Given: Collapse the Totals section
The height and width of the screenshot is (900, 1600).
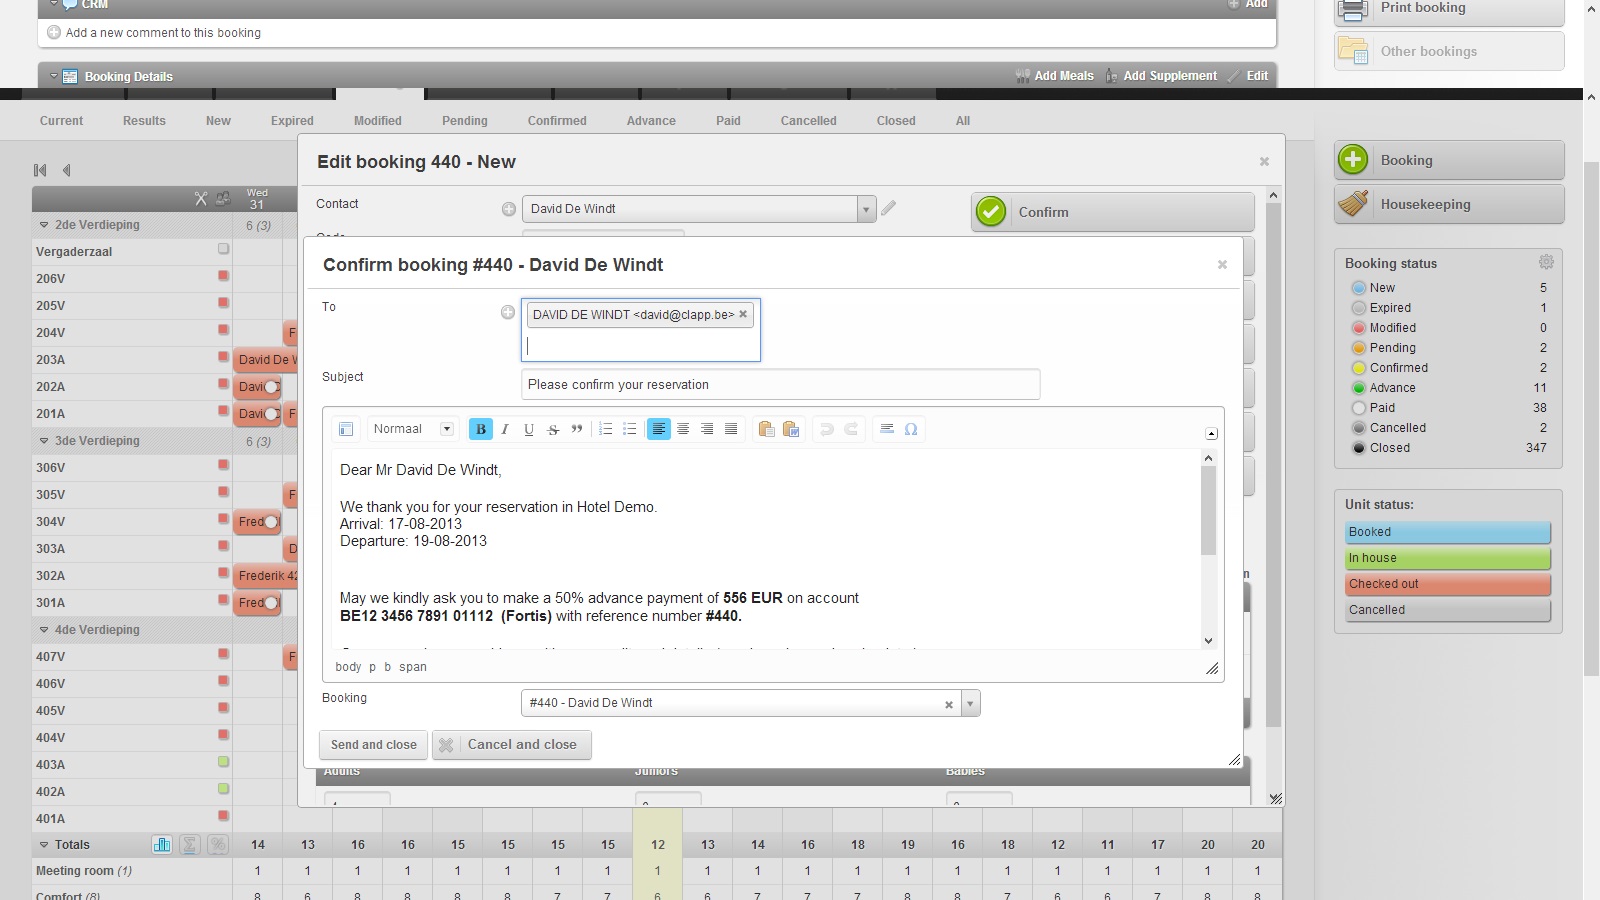Looking at the screenshot, I should coord(44,845).
